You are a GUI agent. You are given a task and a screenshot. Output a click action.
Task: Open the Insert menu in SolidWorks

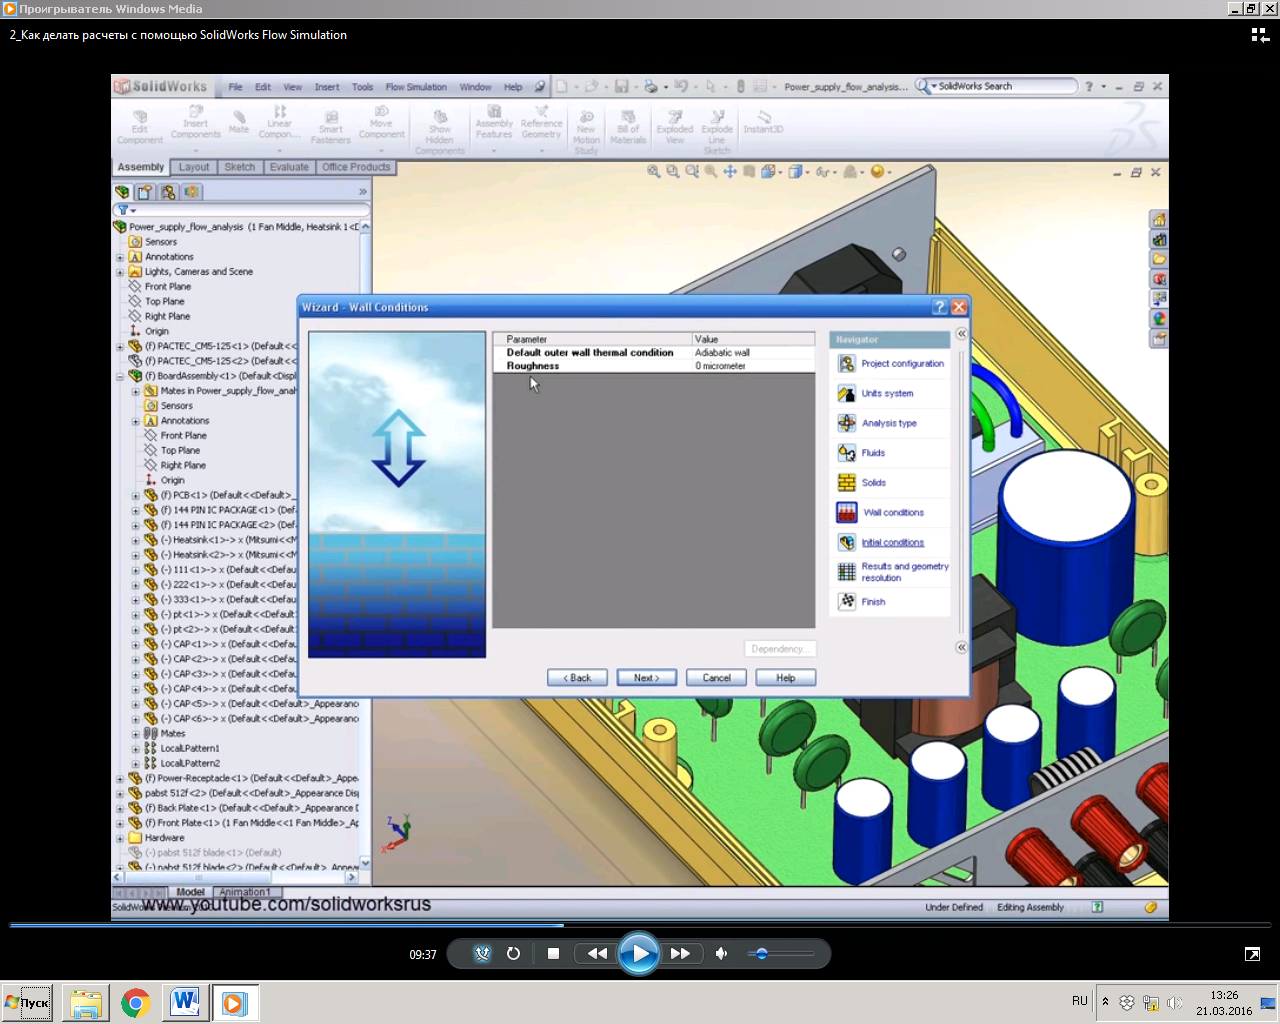click(327, 87)
